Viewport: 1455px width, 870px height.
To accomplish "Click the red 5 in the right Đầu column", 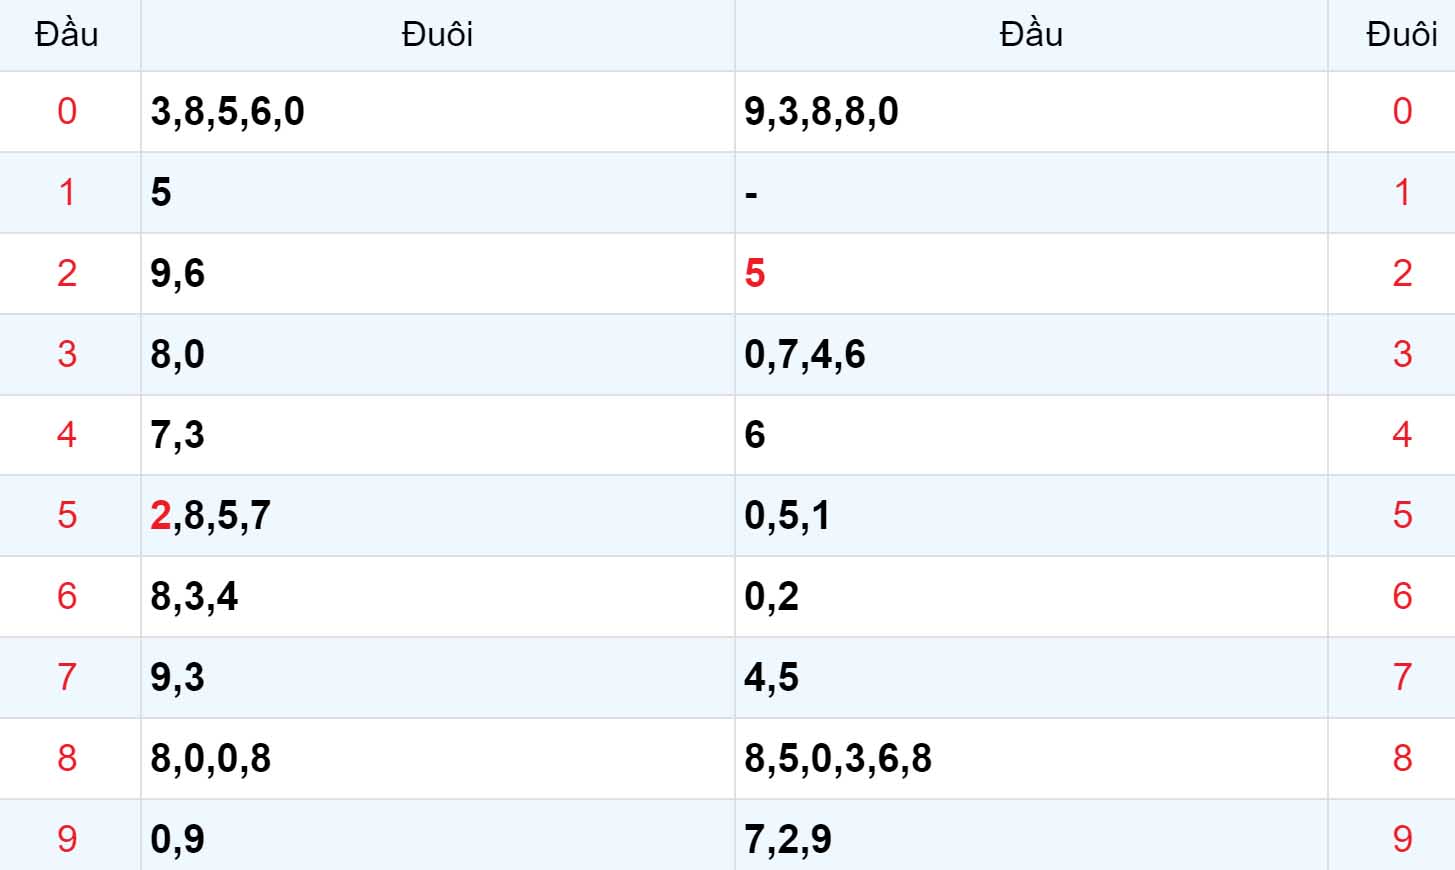I will [755, 273].
